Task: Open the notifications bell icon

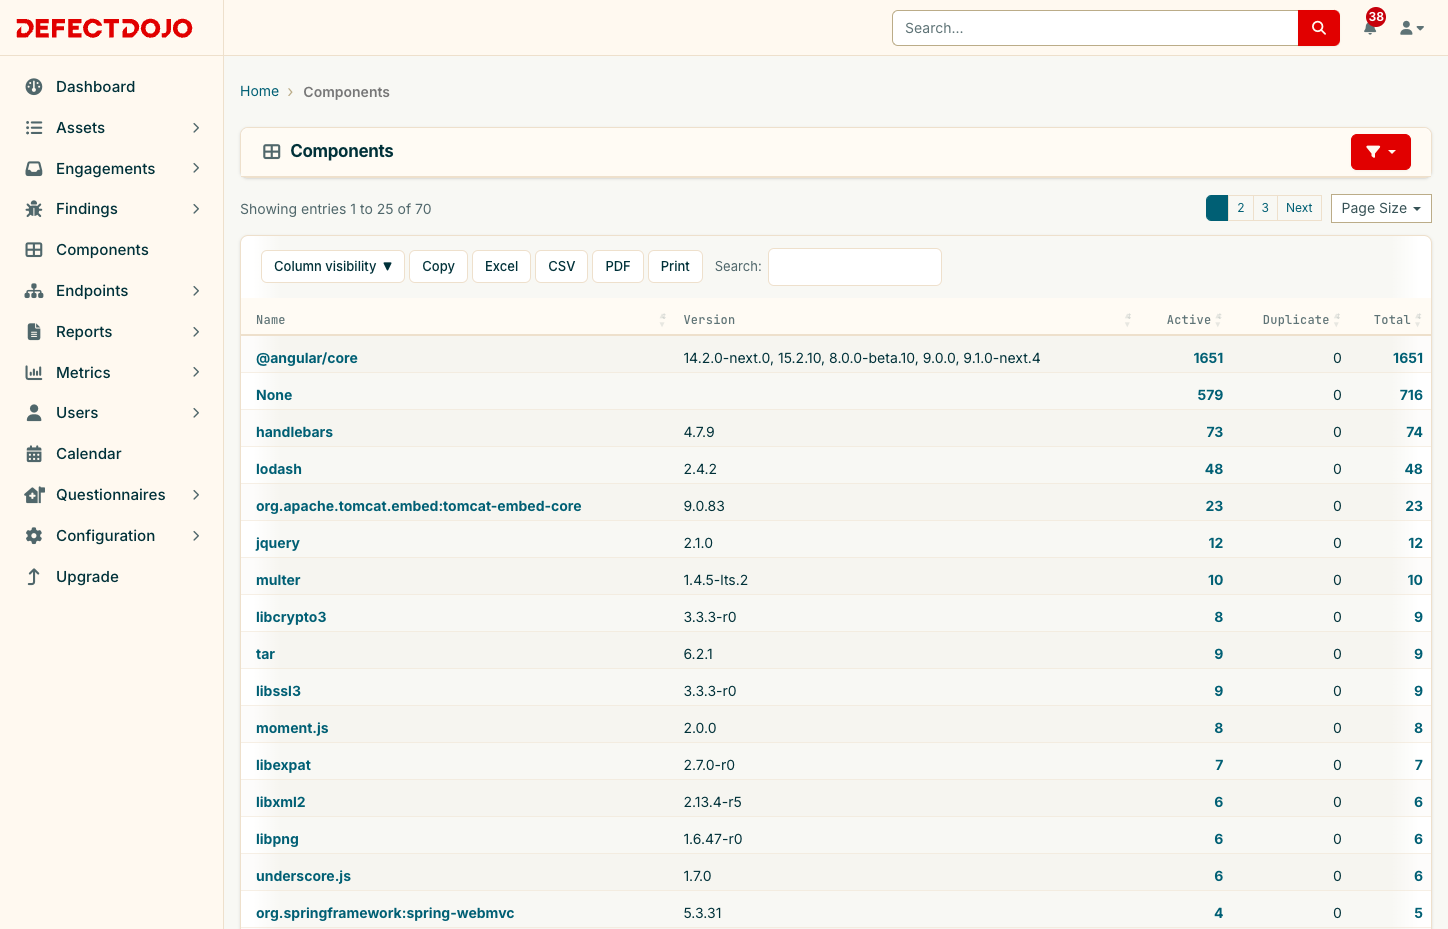Action: click(x=1370, y=28)
